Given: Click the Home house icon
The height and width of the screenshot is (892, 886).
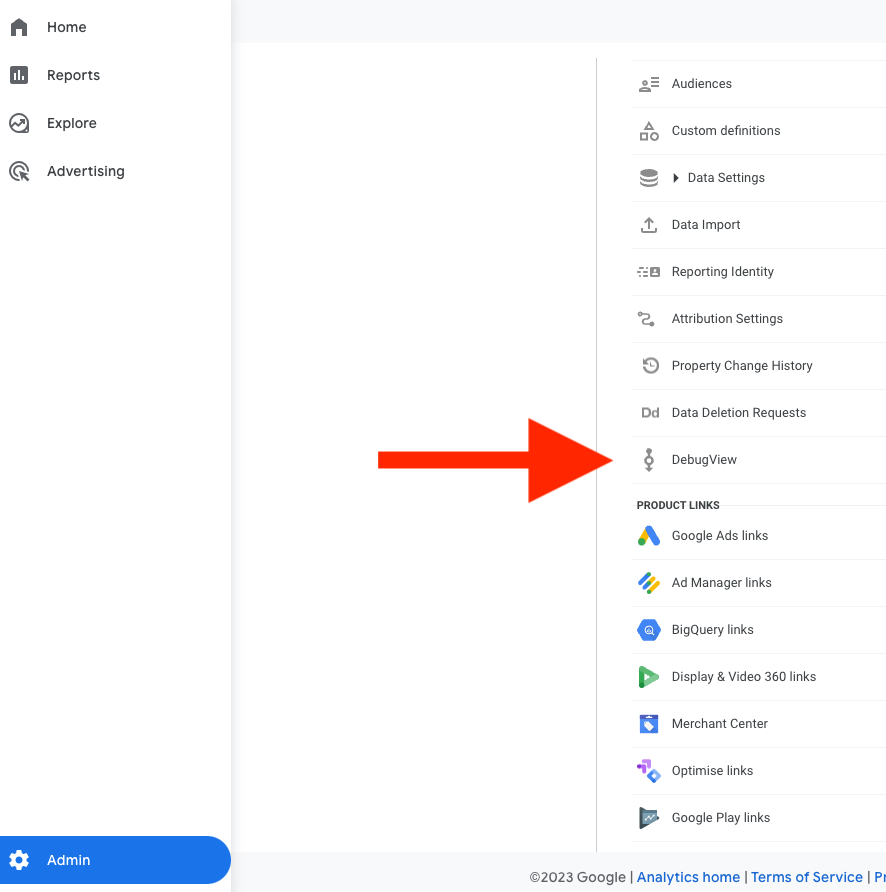Looking at the screenshot, I should coord(19,27).
